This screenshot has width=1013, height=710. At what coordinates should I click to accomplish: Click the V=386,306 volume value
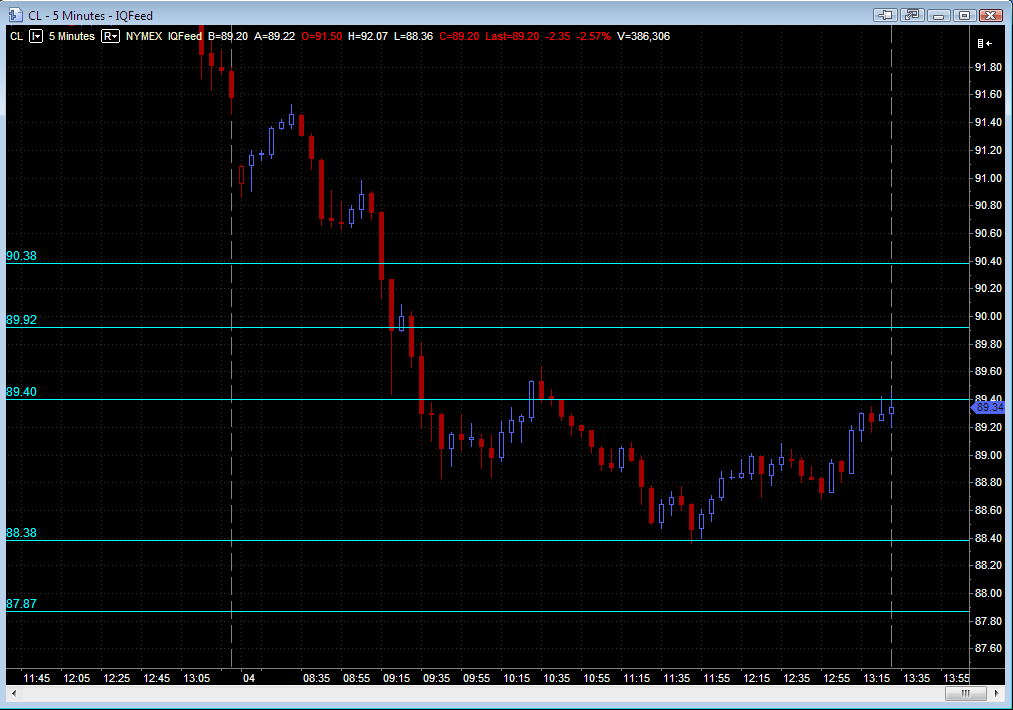point(643,36)
